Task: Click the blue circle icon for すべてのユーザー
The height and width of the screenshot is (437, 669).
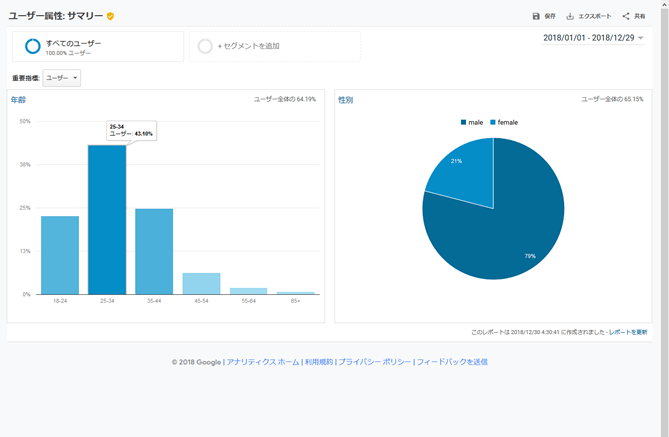Action: click(33, 46)
